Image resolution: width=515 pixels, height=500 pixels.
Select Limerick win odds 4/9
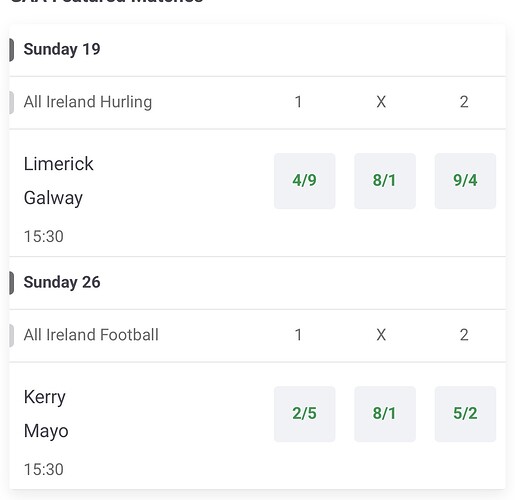pos(304,181)
